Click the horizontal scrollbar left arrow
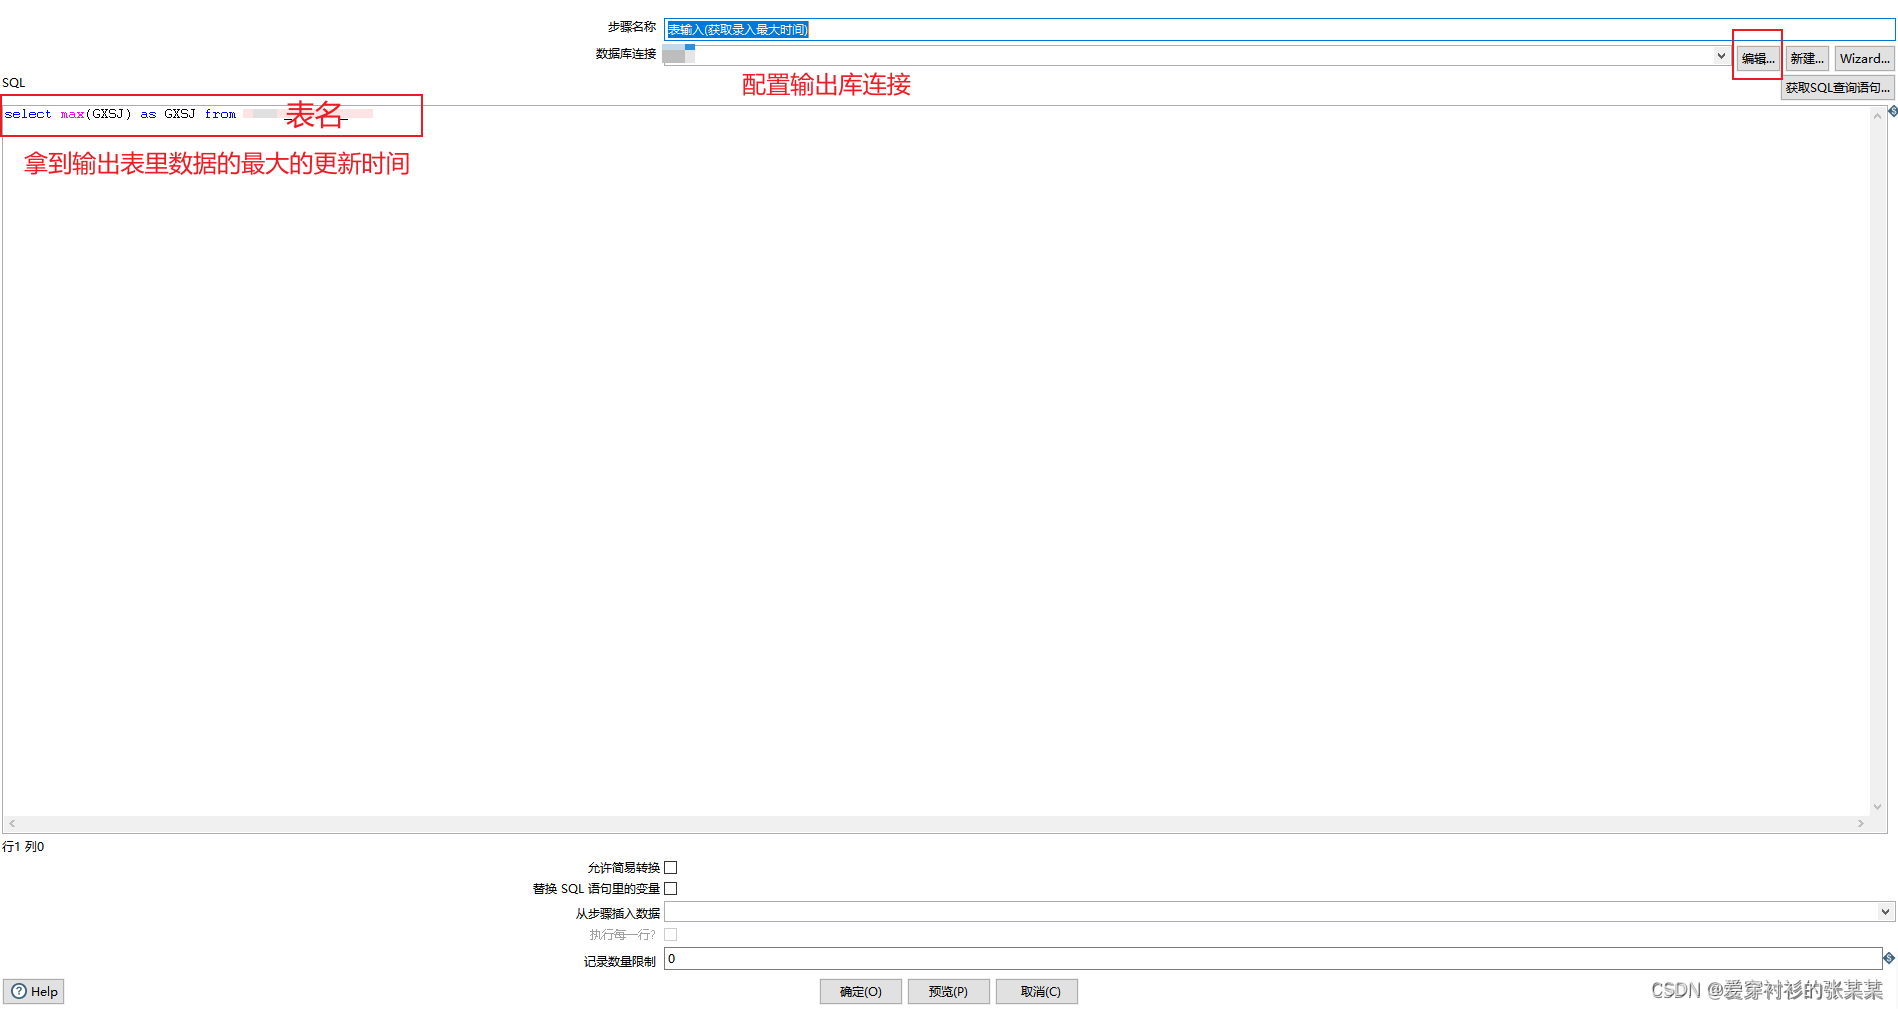1898x1009 pixels. pyautogui.click(x=11, y=824)
